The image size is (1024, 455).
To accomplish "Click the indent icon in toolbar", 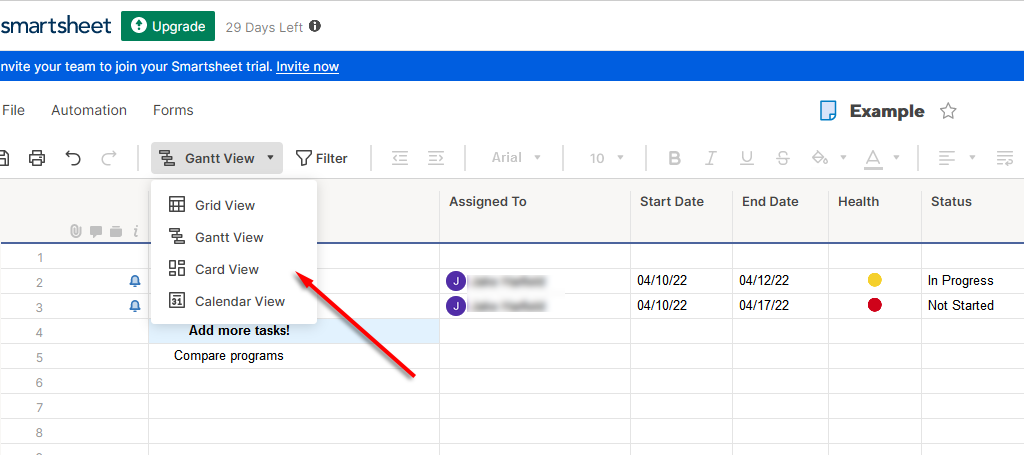I will pyautogui.click(x=436, y=158).
